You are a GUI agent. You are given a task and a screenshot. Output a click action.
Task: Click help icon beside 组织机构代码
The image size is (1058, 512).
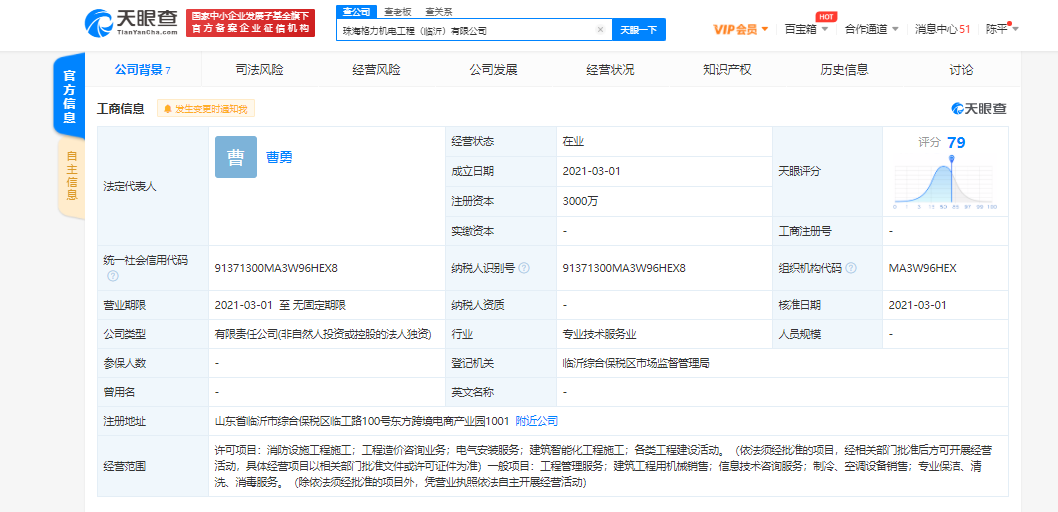coord(850,268)
